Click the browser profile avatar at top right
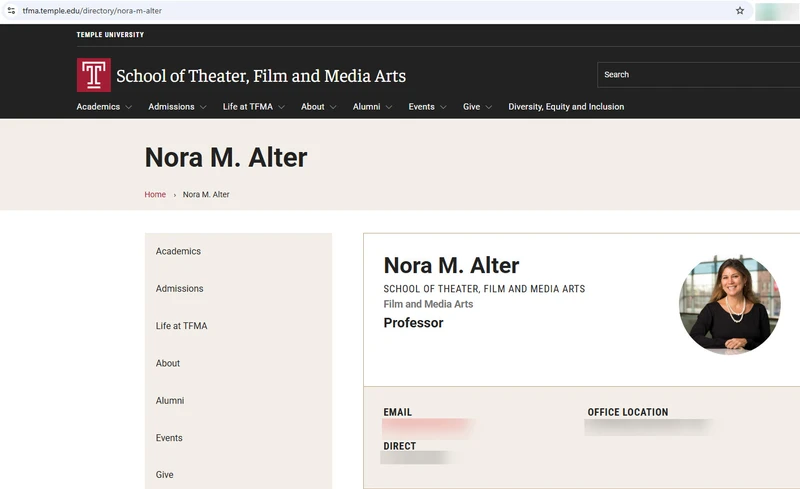 coord(776,11)
